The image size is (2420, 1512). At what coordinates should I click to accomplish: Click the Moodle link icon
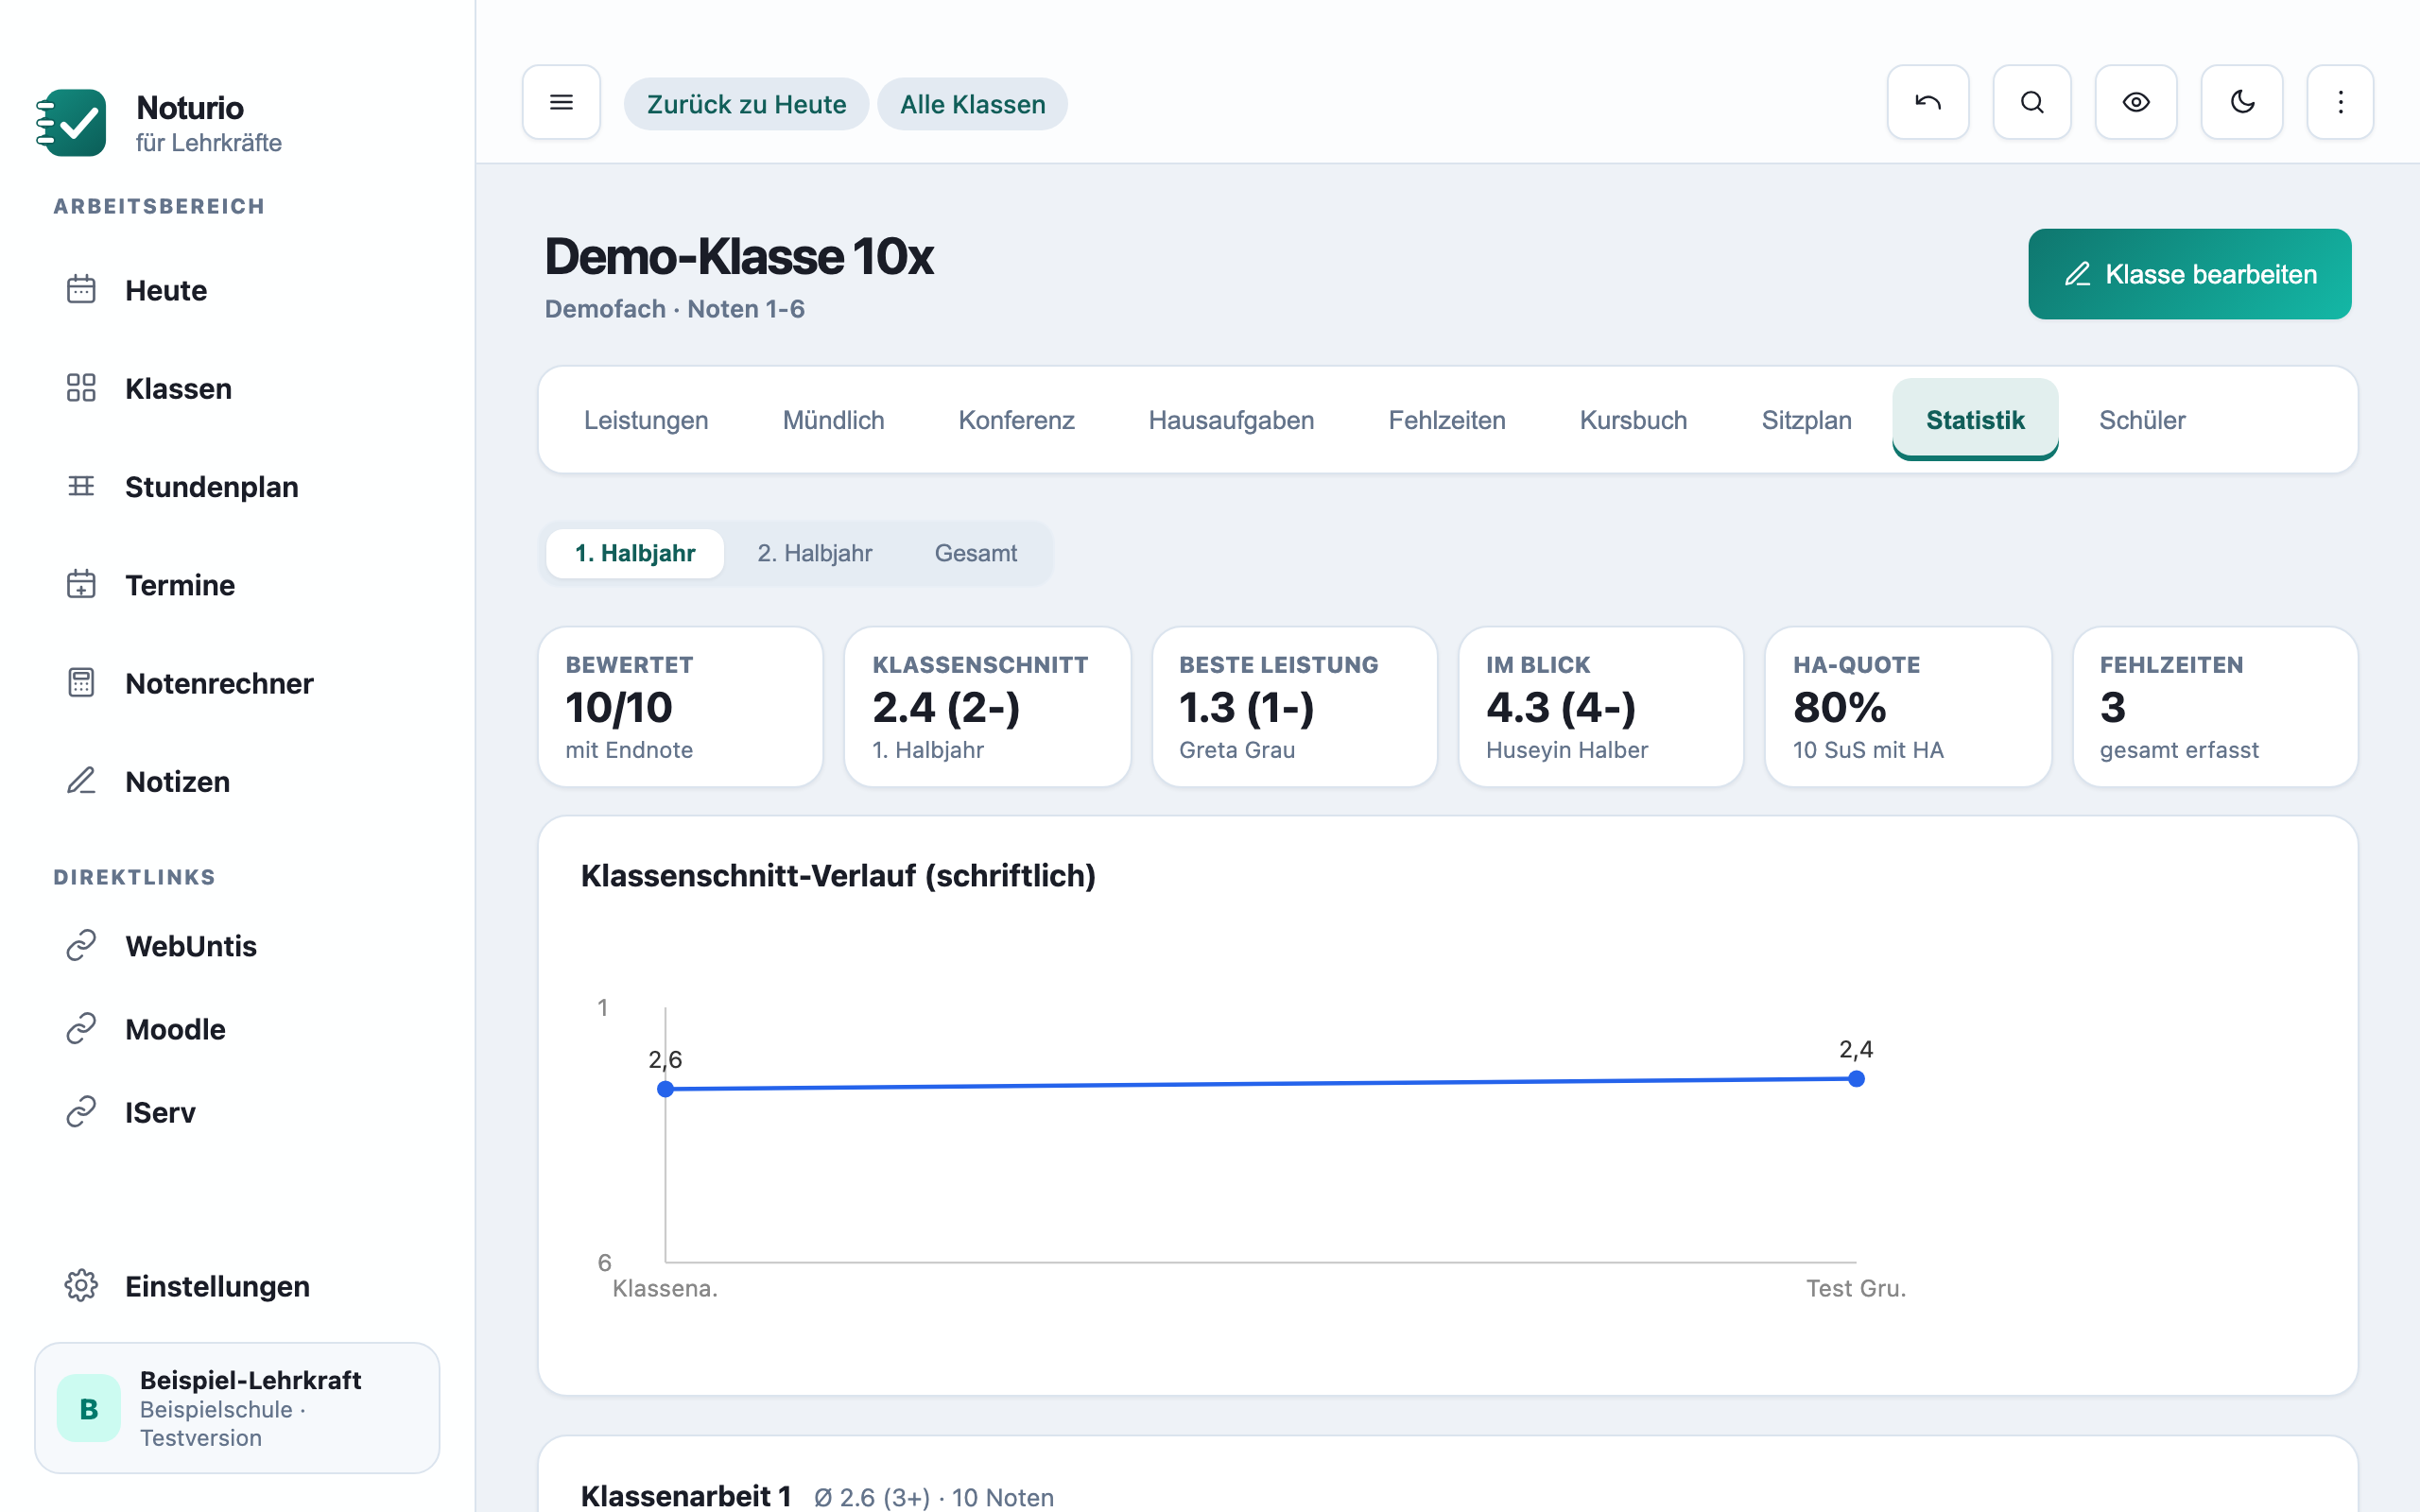point(81,1028)
